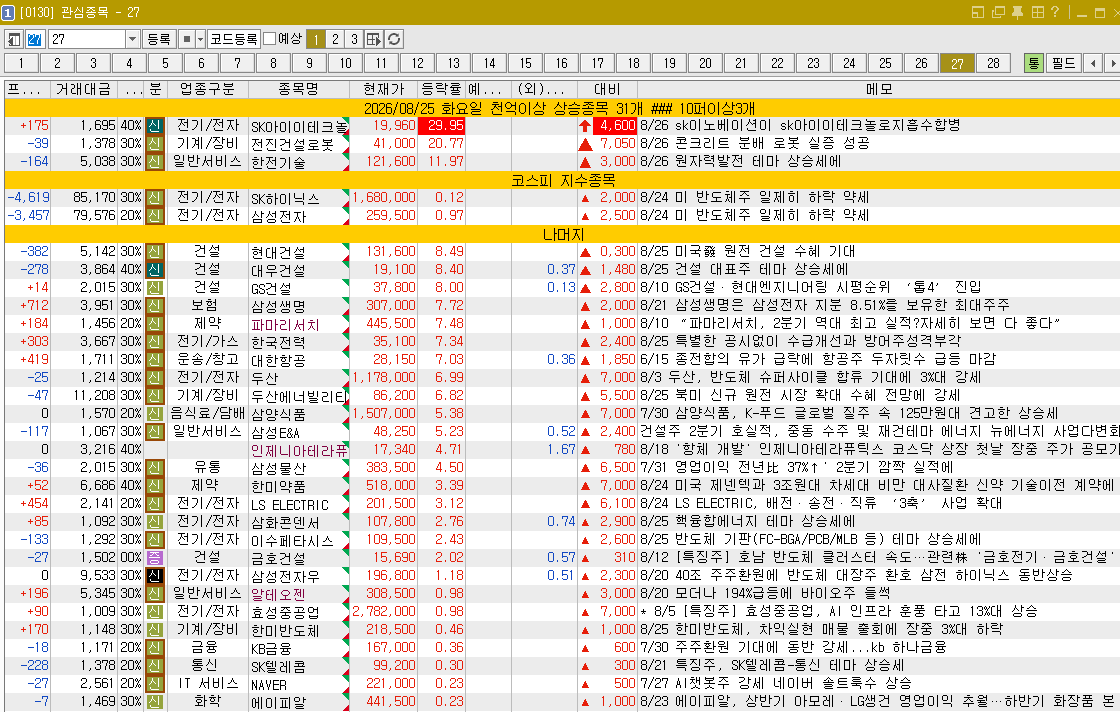
Task: Click the blue 27 group icon
Action: coord(34,39)
